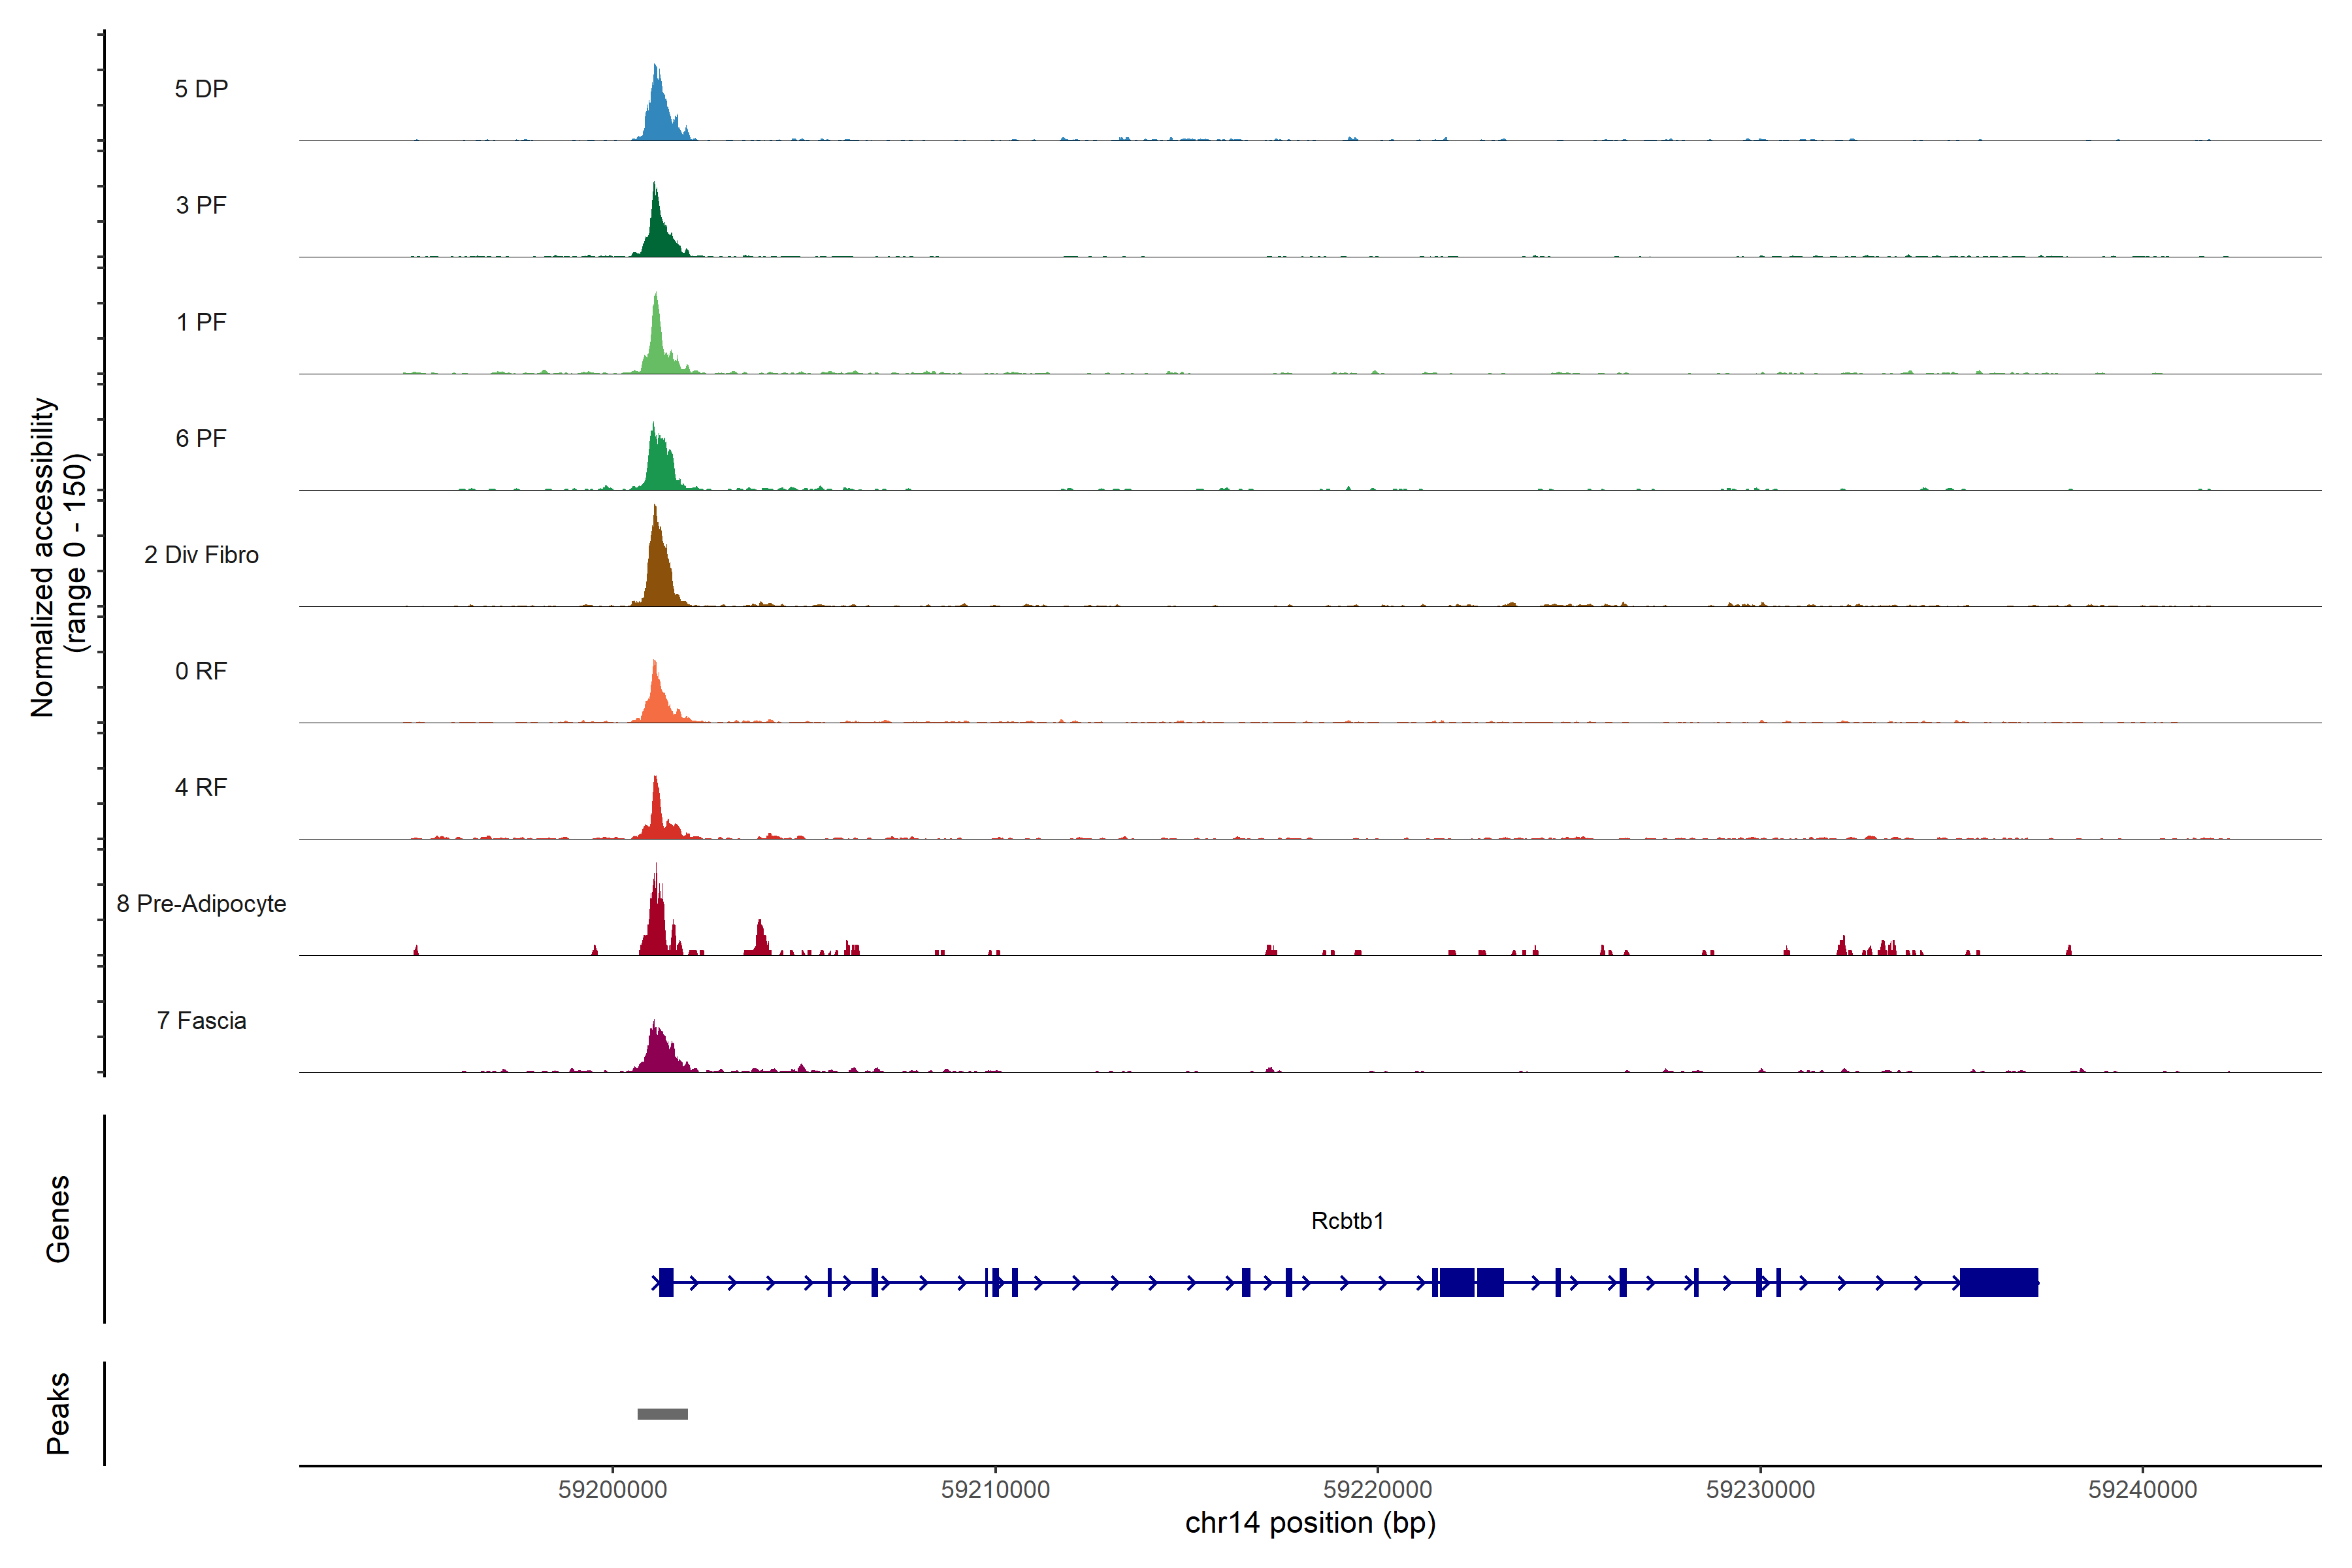Select the 3 PF track label
The image size is (2352, 1568).
click(201, 205)
